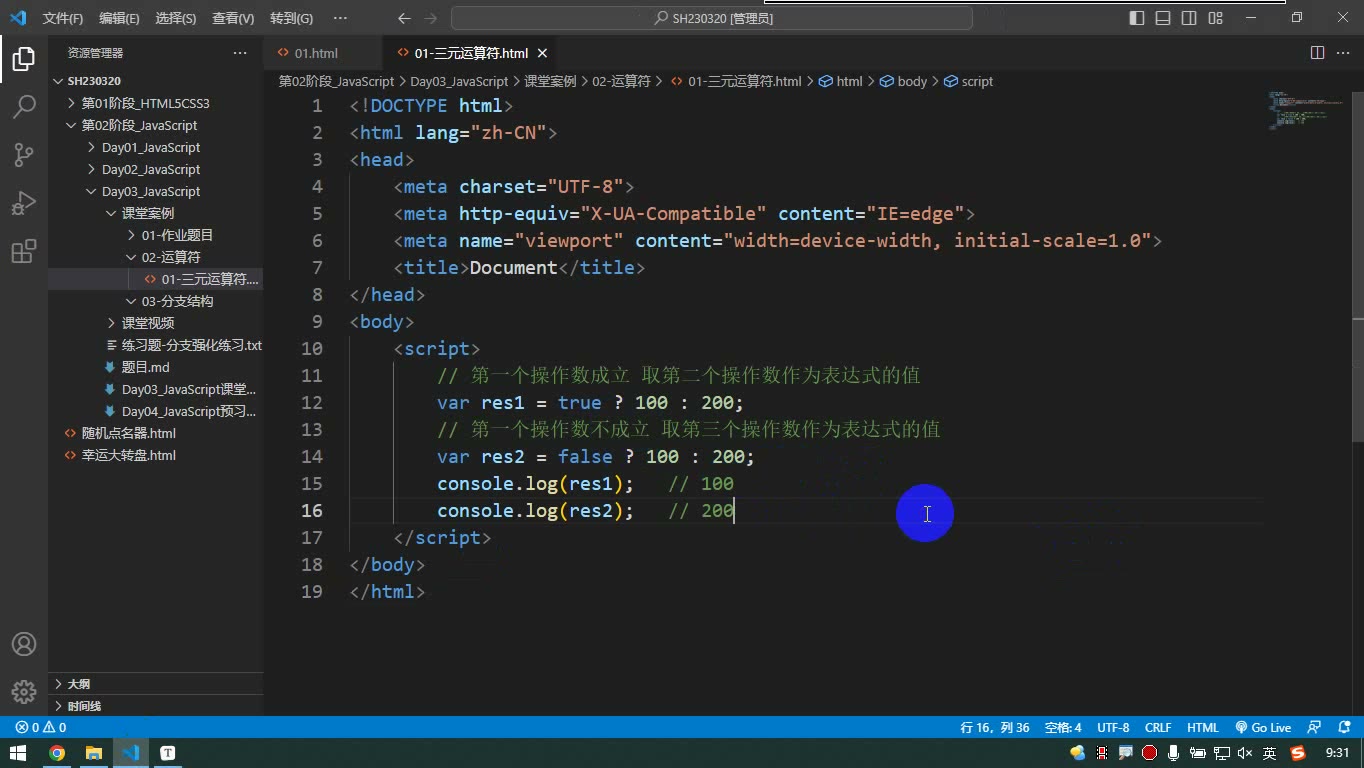Screen dimensions: 1364x768
Task: Open the Search view in the activity bar
Action: tap(24, 106)
